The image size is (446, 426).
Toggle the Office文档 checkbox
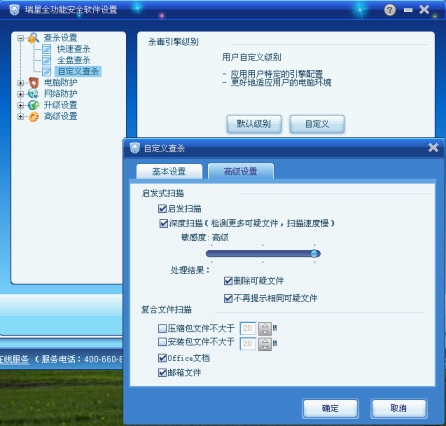point(162,358)
